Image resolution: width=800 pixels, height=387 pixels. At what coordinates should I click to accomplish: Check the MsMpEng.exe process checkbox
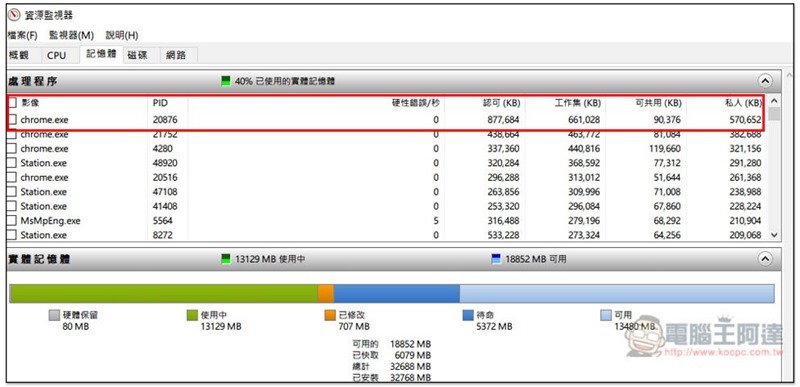click(x=12, y=221)
